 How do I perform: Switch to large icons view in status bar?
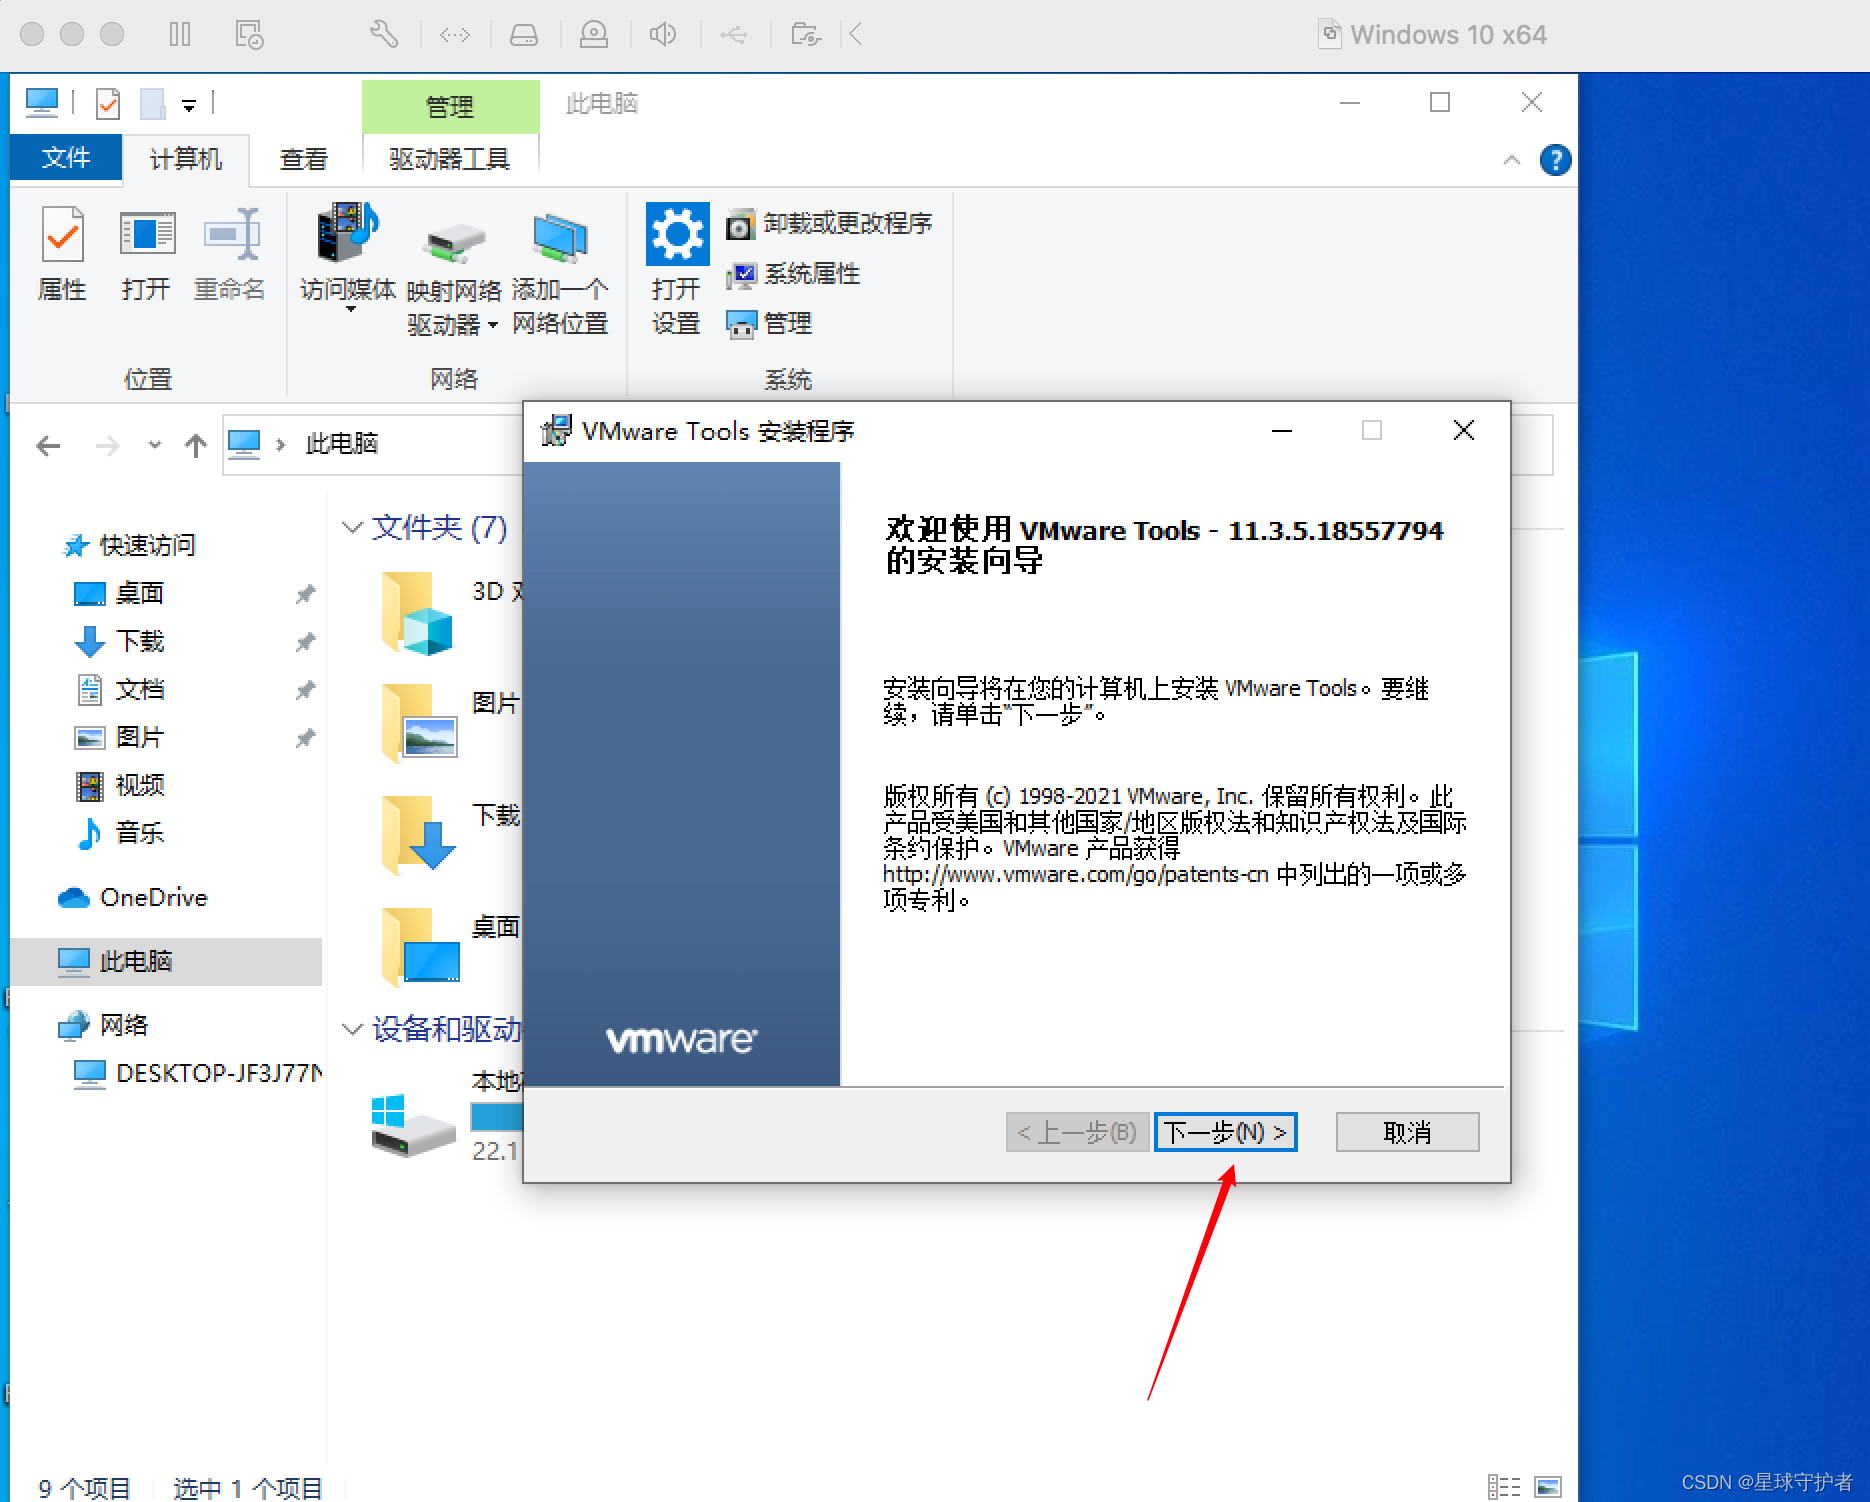point(1548,1487)
